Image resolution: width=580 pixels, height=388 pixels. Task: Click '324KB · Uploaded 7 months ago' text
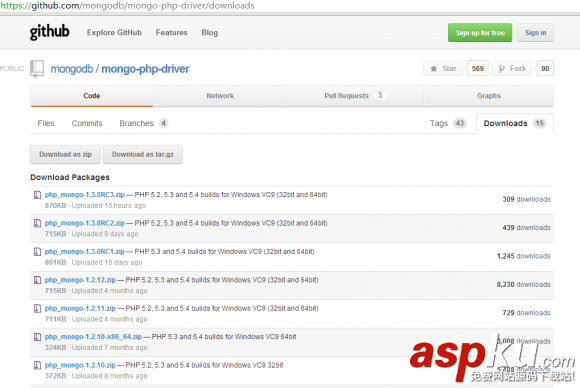(96, 348)
